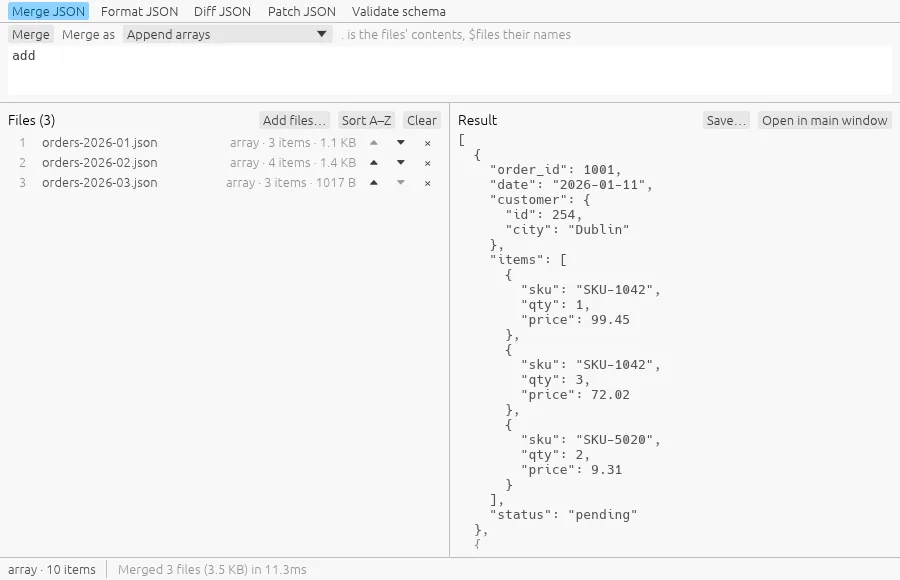Click Add files… button

point(294,121)
